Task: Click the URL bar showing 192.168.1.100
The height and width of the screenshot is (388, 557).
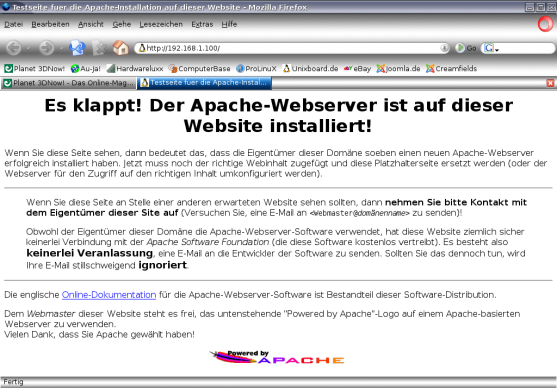Action: (291, 48)
